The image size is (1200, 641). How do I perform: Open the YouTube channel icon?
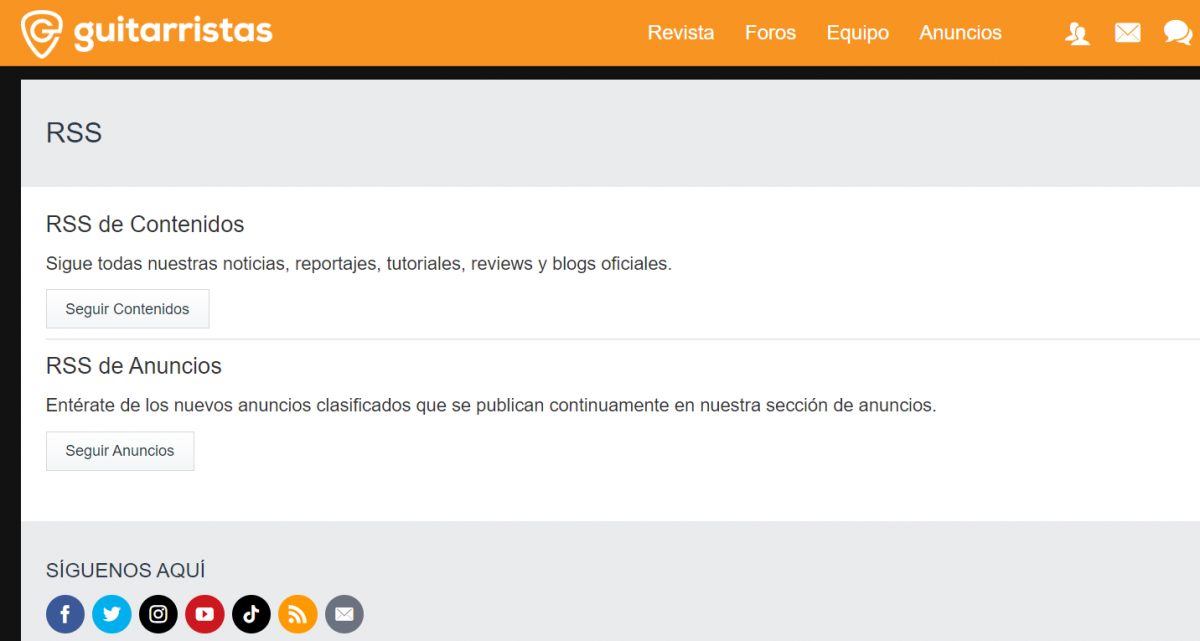click(205, 614)
